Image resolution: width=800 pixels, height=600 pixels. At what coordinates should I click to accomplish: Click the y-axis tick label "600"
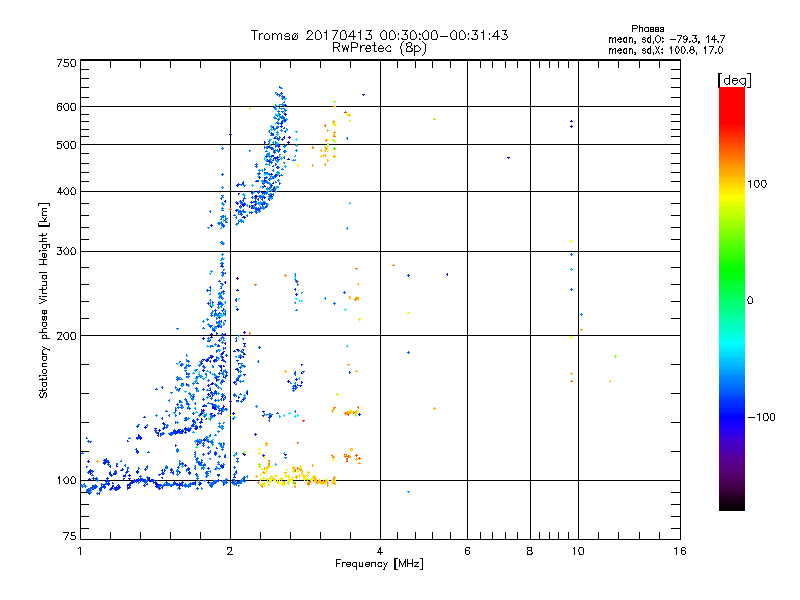coord(66,107)
